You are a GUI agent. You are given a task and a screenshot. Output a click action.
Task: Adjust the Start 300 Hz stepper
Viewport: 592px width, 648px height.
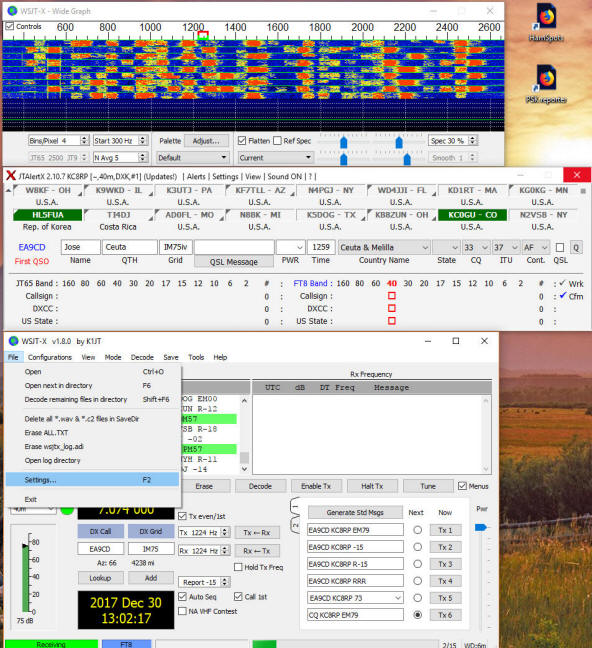[143, 141]
